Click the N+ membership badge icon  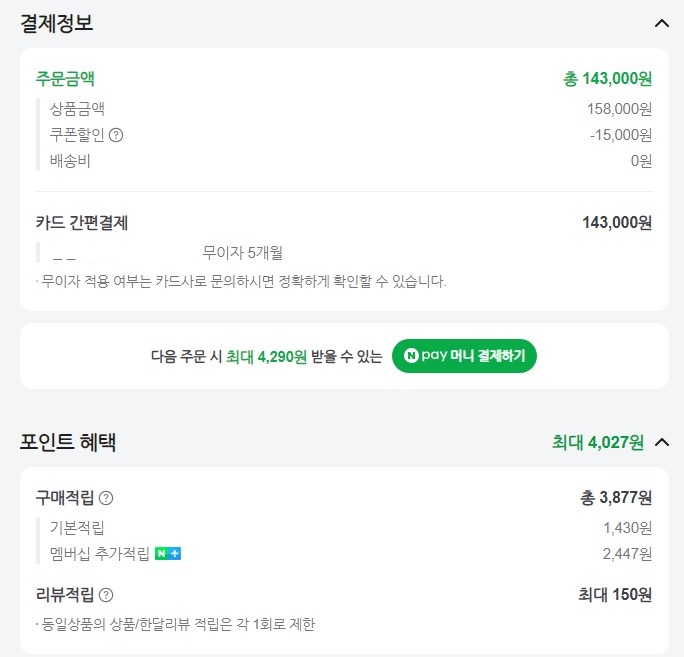pos(168,554)
